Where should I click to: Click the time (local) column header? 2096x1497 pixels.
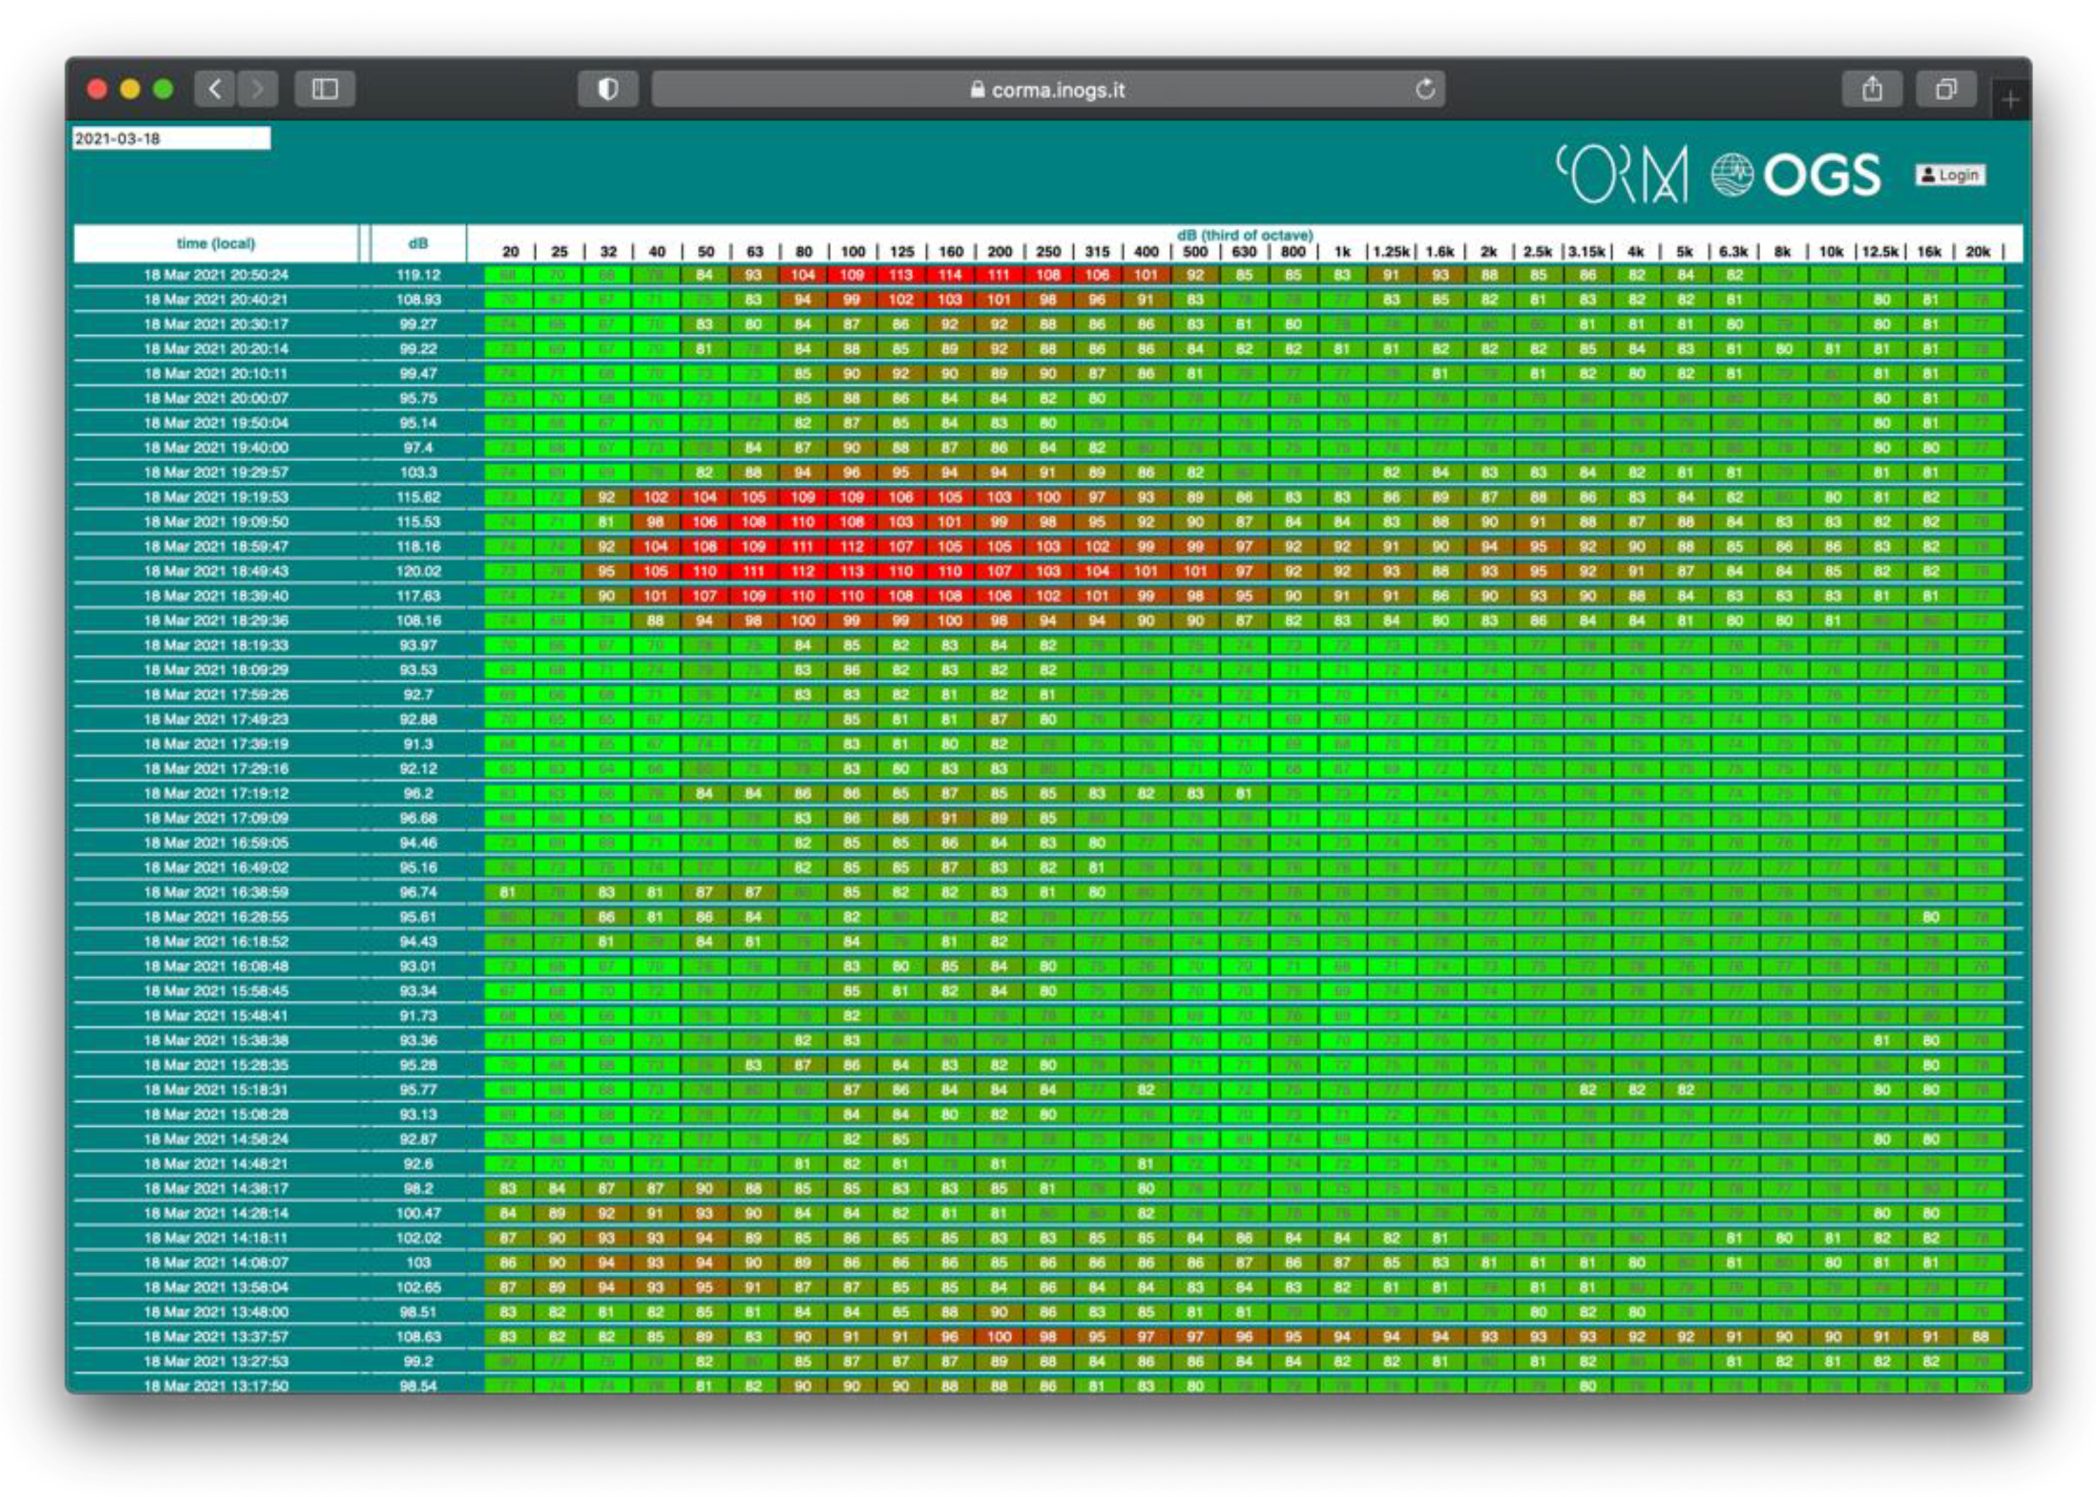tap(215, 243)
